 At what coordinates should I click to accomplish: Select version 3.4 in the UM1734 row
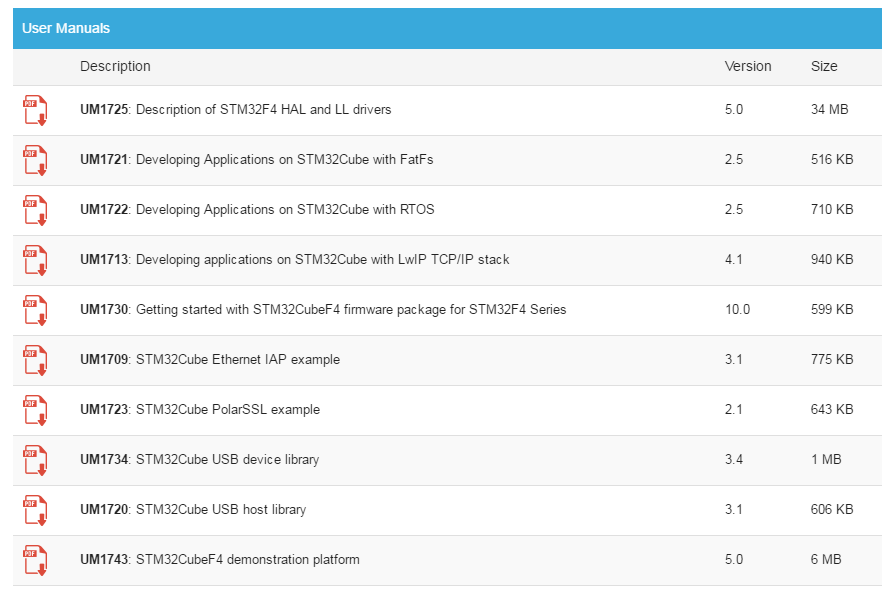(x=734, y=459)
